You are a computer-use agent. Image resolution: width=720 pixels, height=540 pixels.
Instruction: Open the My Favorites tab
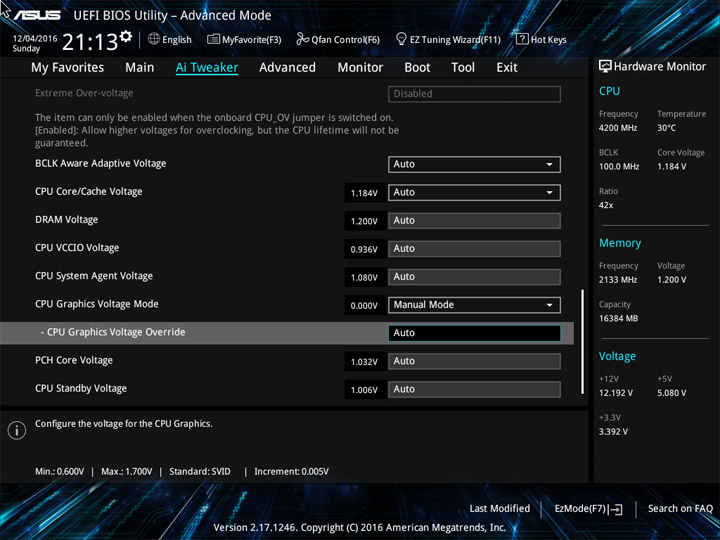tap(68, 68)
